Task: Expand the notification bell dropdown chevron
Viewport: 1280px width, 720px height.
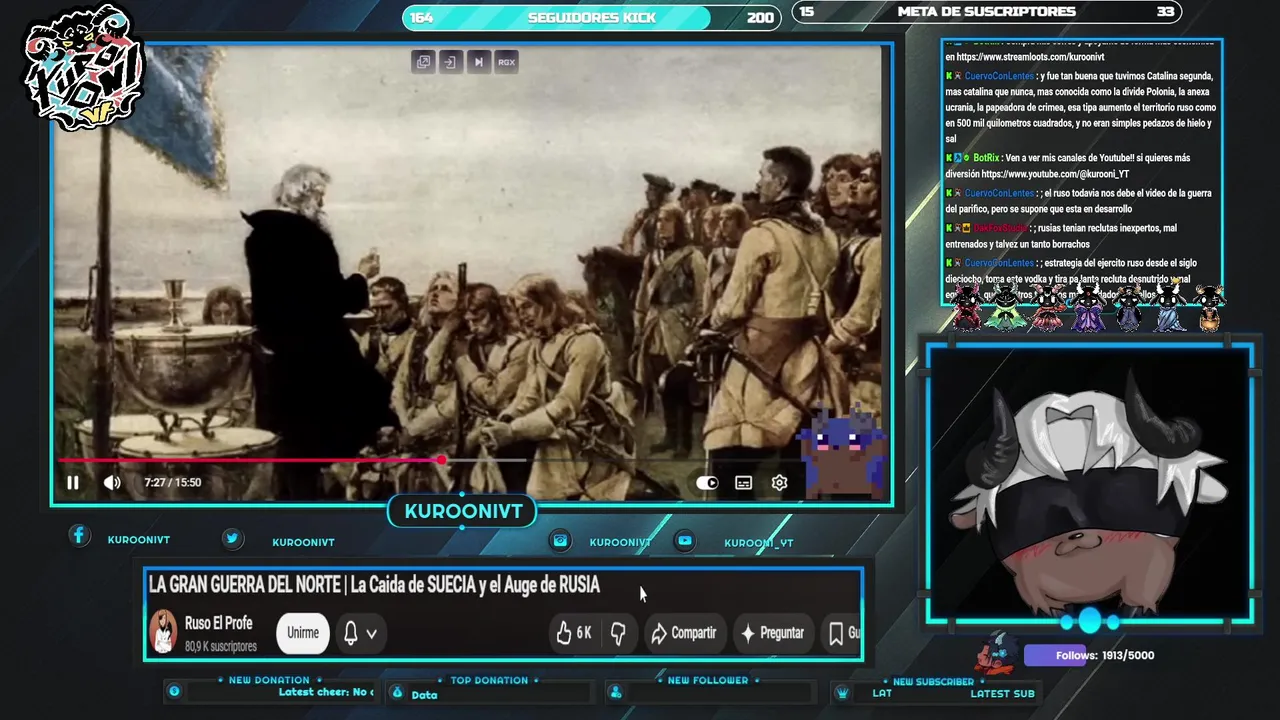Action: [372, 634]
